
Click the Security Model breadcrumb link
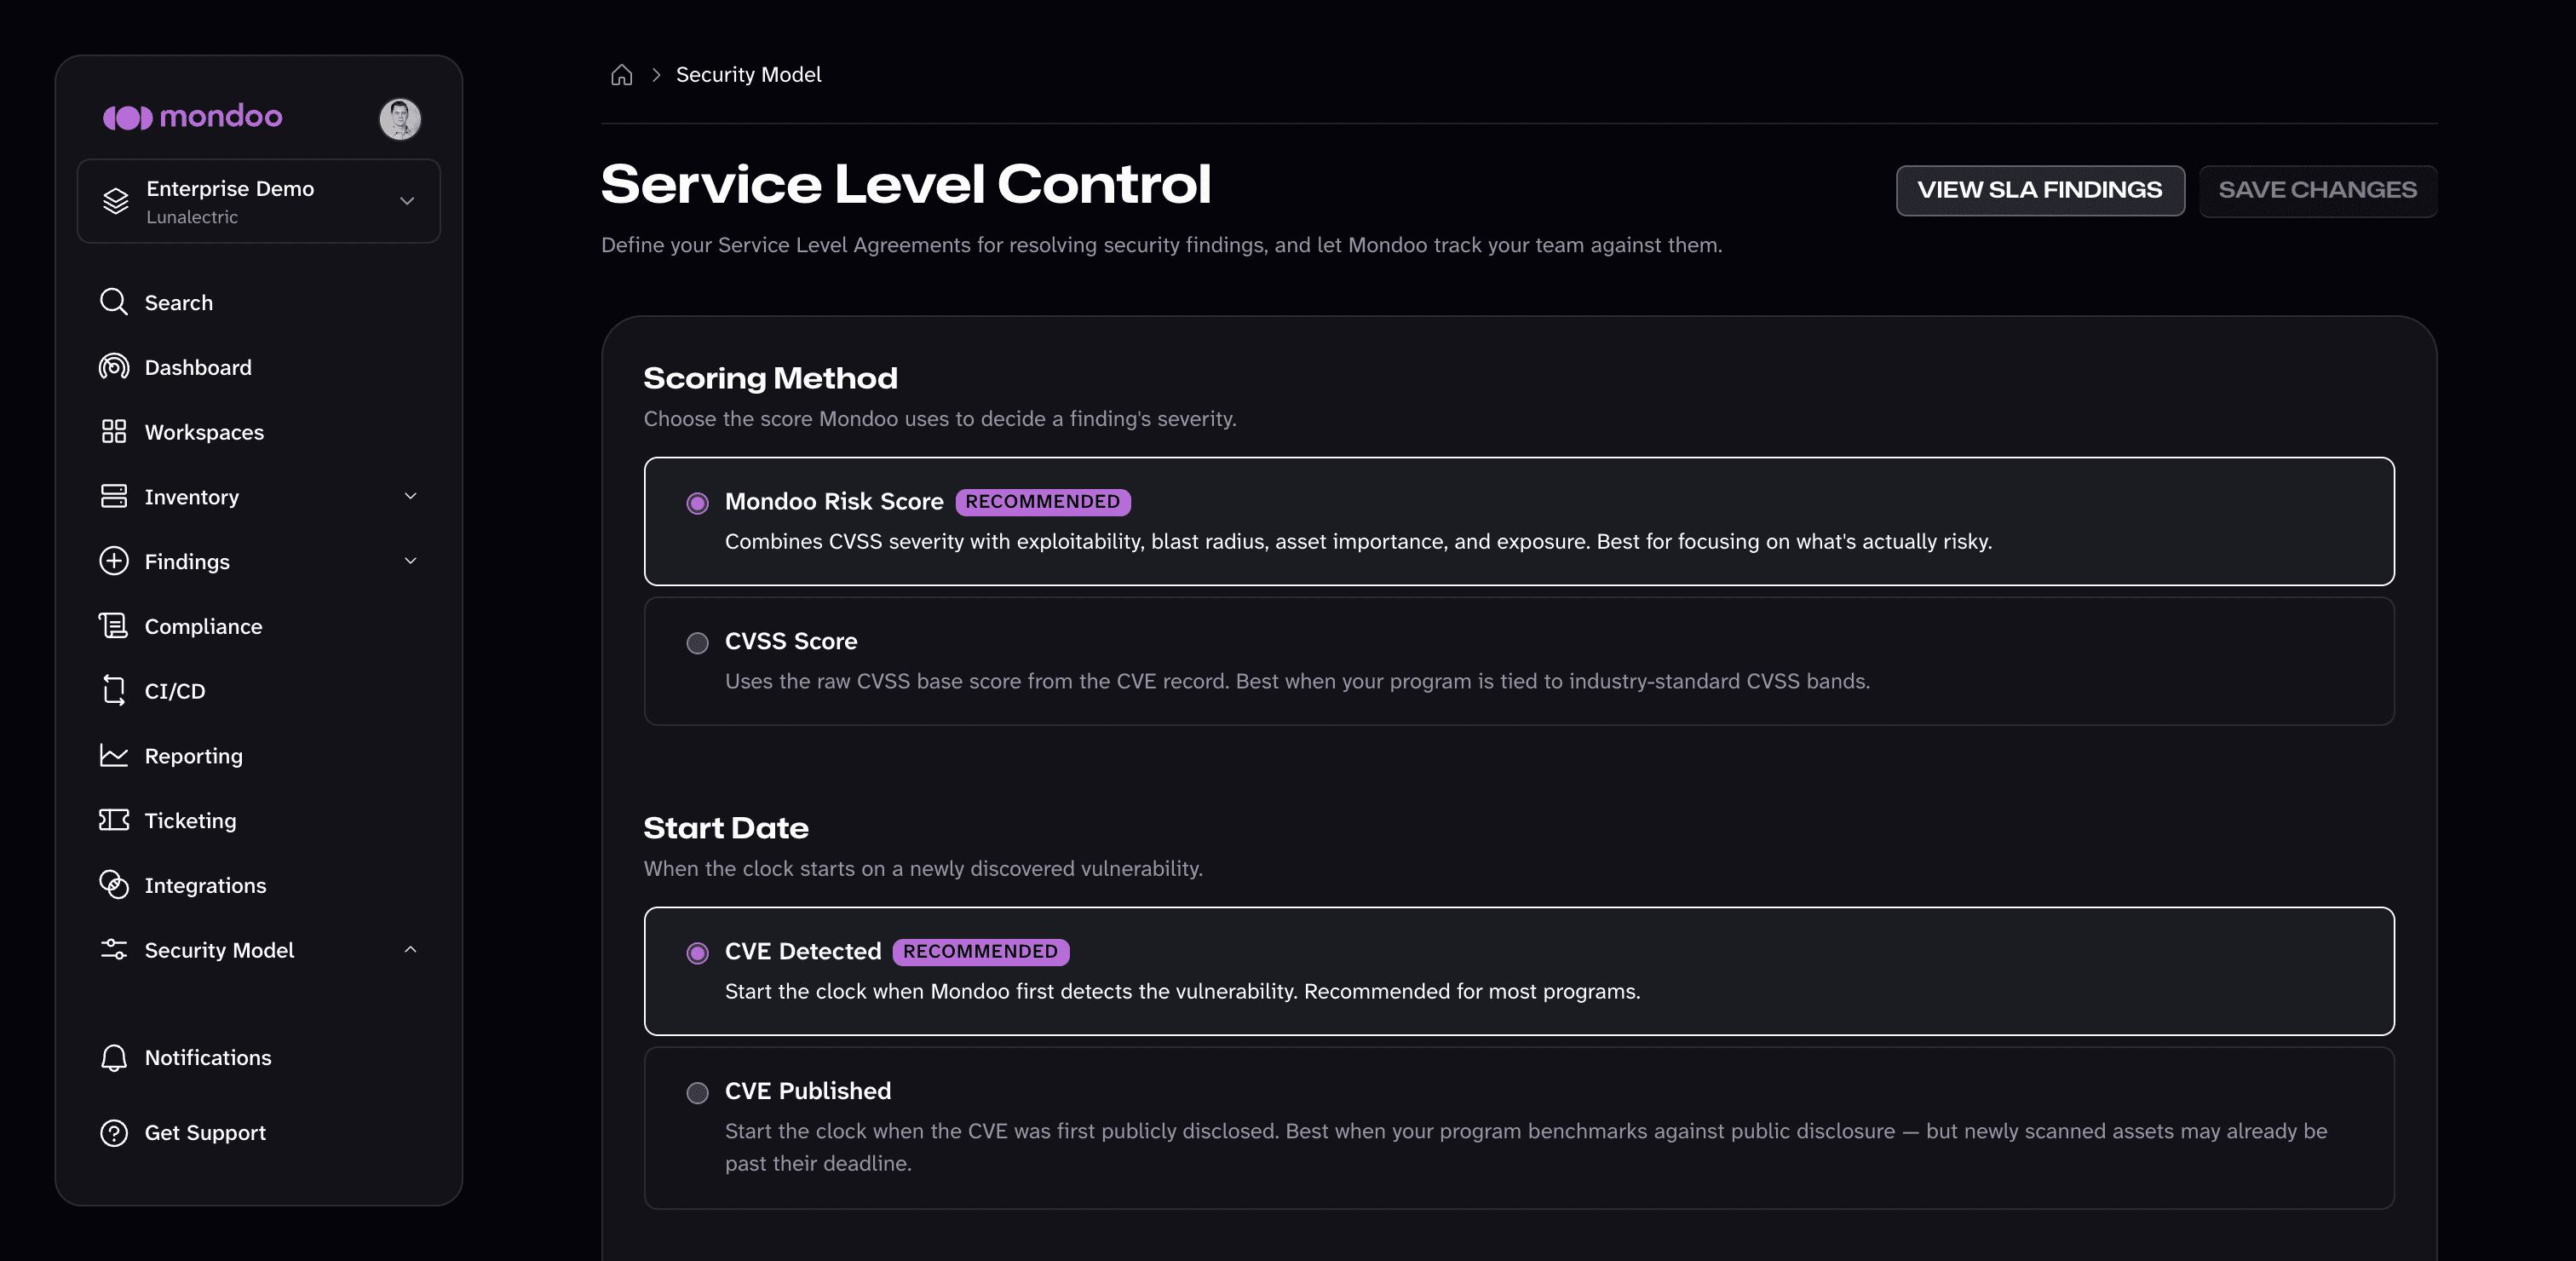pos(748,75)
